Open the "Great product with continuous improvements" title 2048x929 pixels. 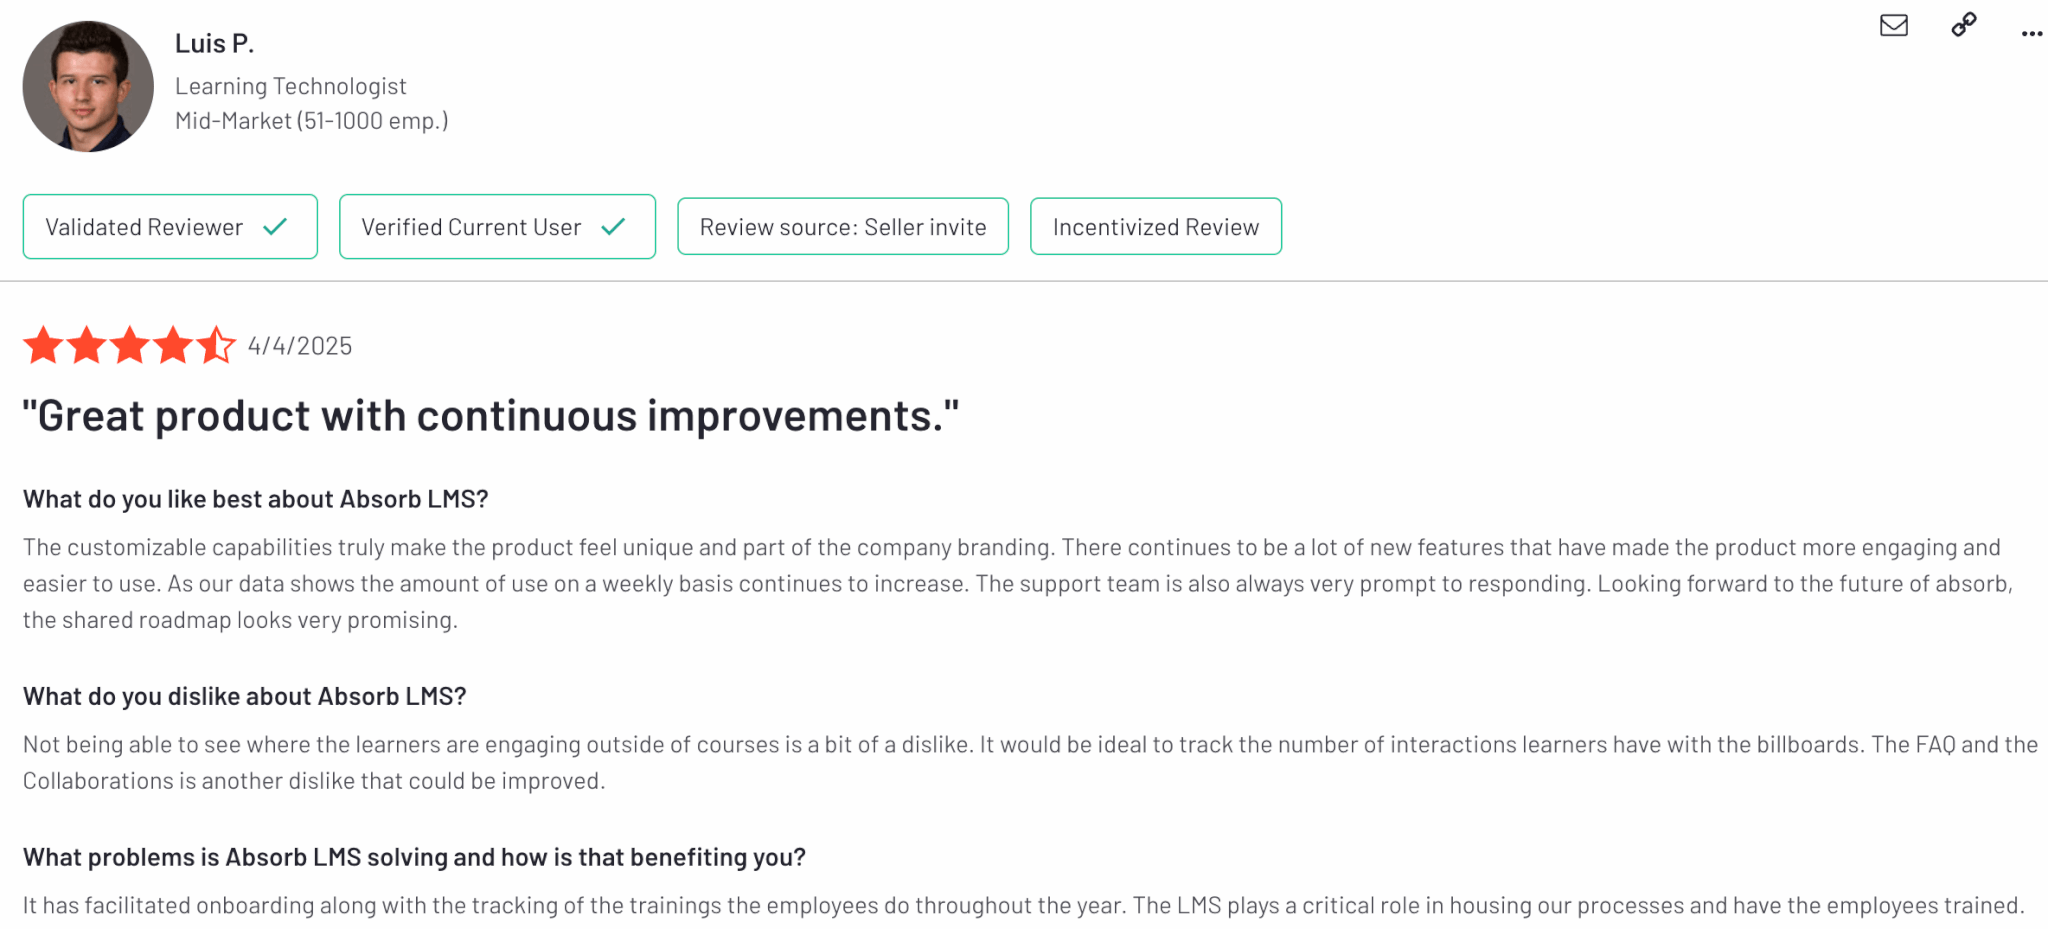click(x=490, y=416)
